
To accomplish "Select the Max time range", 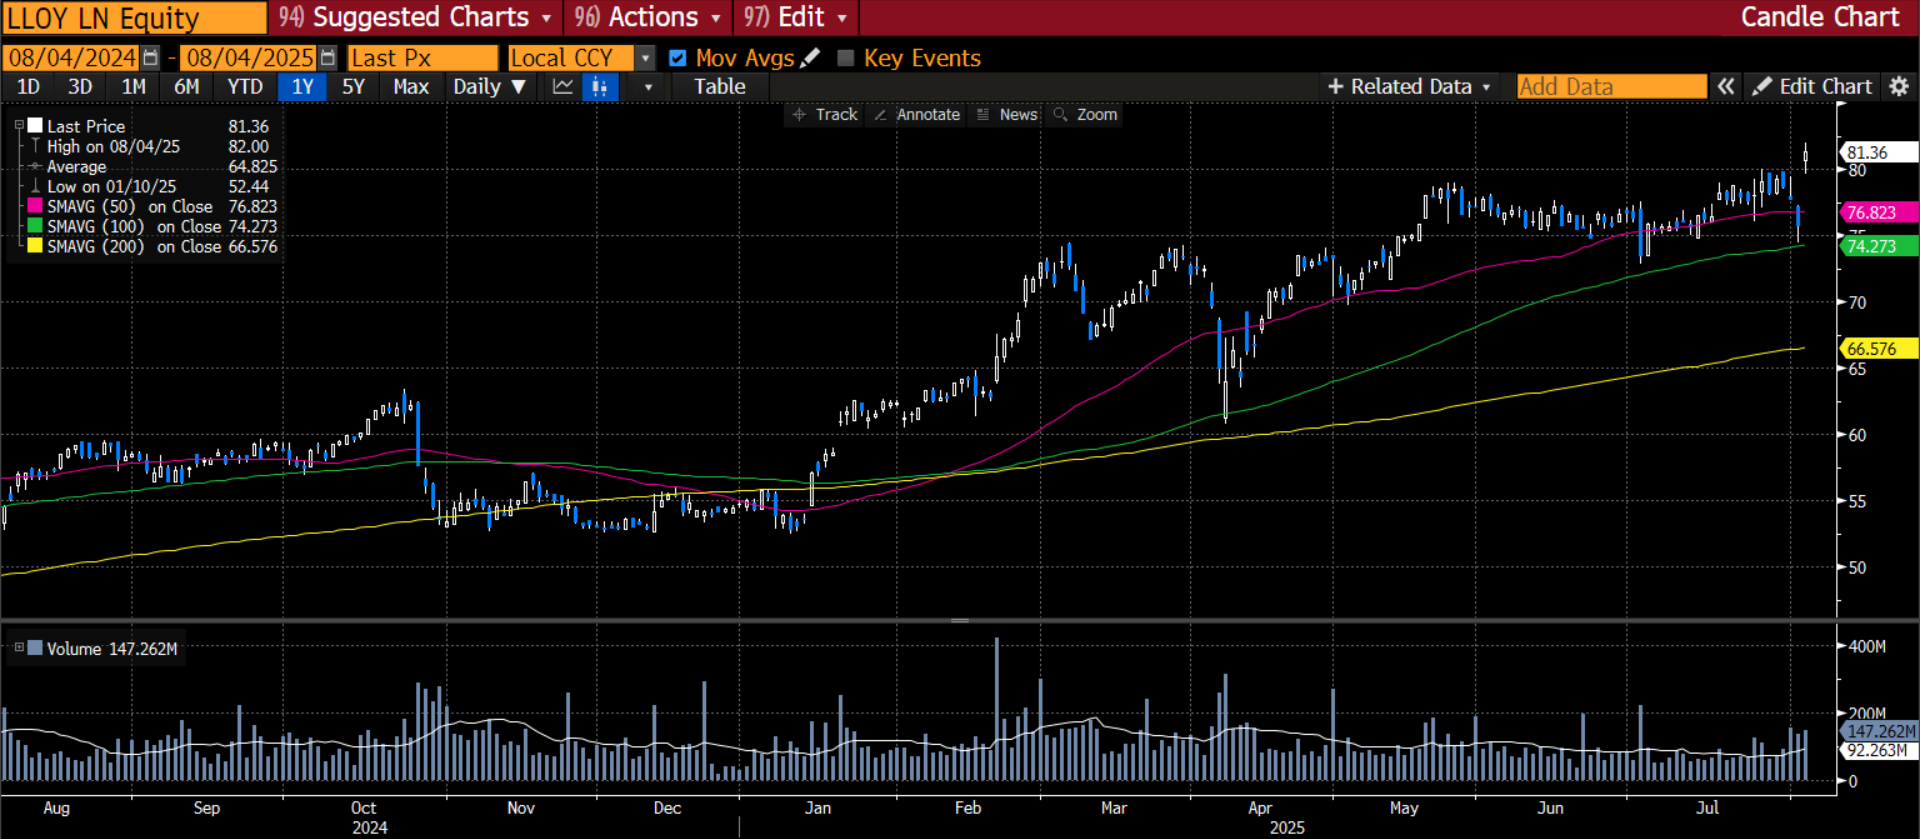I will pos(411,87).
